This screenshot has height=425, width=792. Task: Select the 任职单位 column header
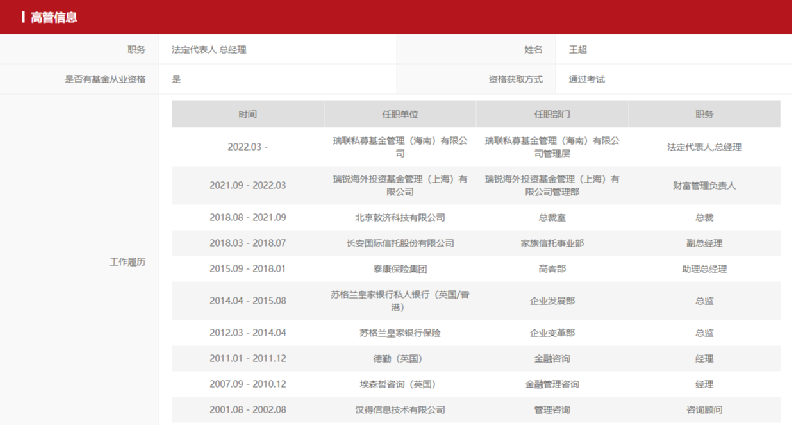399,114
